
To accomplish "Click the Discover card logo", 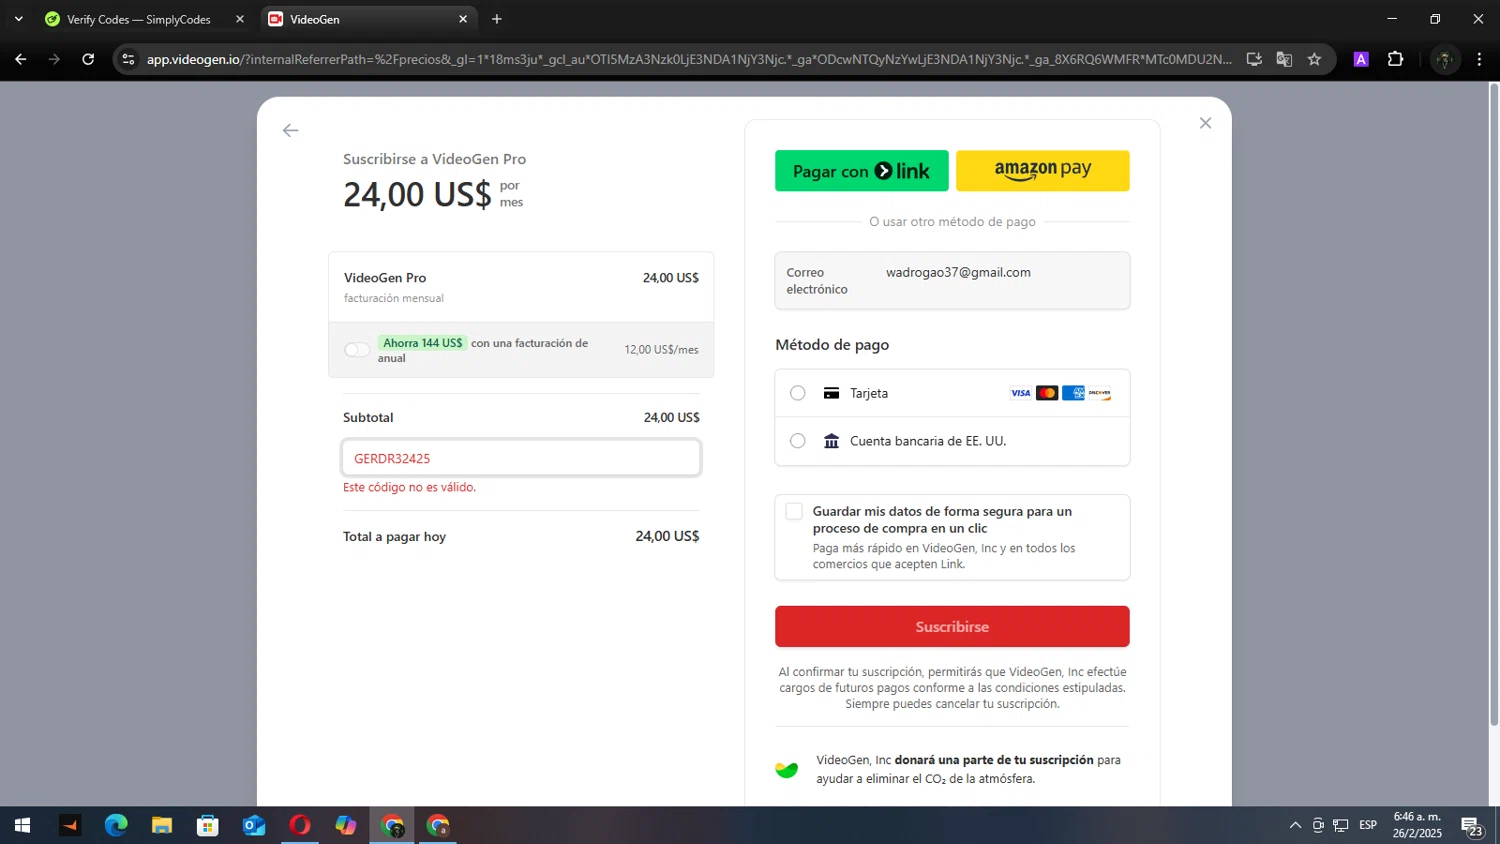I will point(1100,393).
